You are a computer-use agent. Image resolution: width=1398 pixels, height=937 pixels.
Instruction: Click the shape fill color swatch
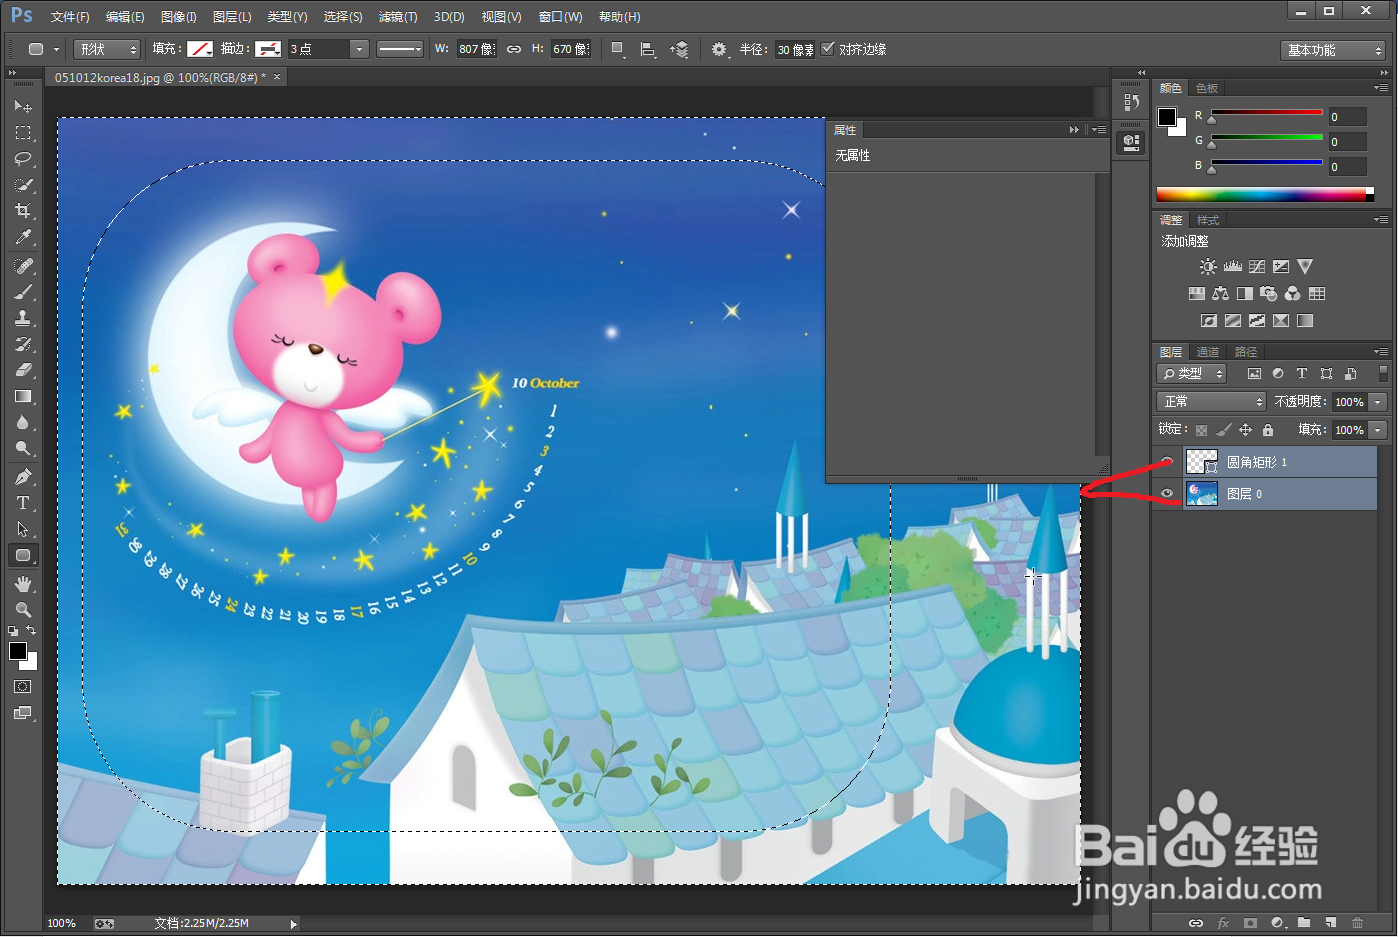[x=200, y=49]
